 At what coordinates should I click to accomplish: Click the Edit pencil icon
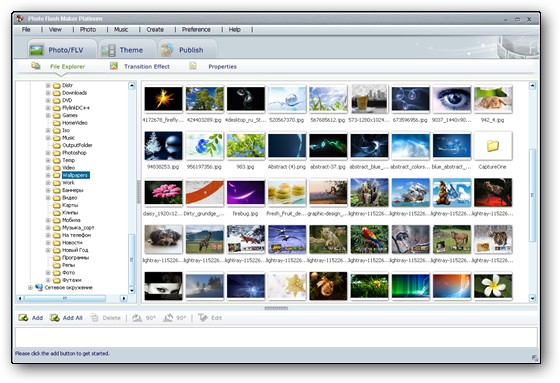[202, 318]
